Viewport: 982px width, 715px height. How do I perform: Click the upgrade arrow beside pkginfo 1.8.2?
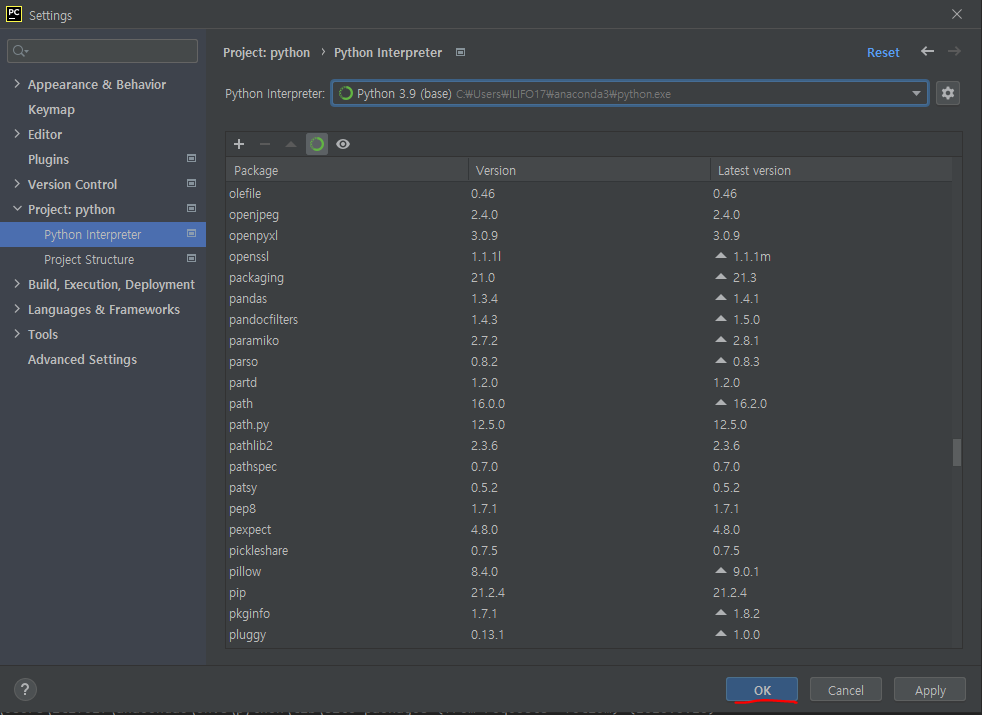[x=721, y=612]
